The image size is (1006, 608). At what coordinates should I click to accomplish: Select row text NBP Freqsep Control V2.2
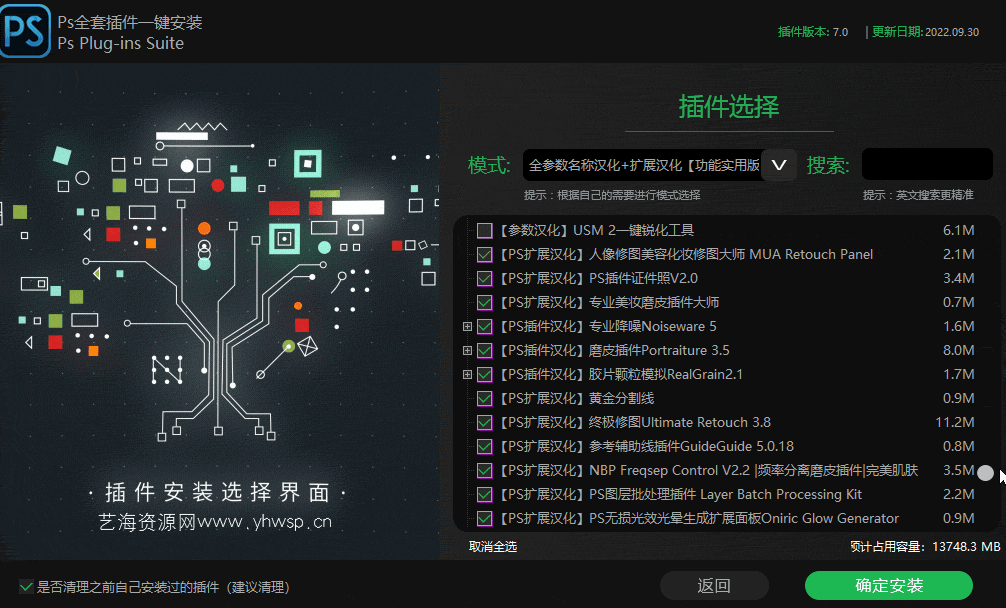(x=709, y=471)
